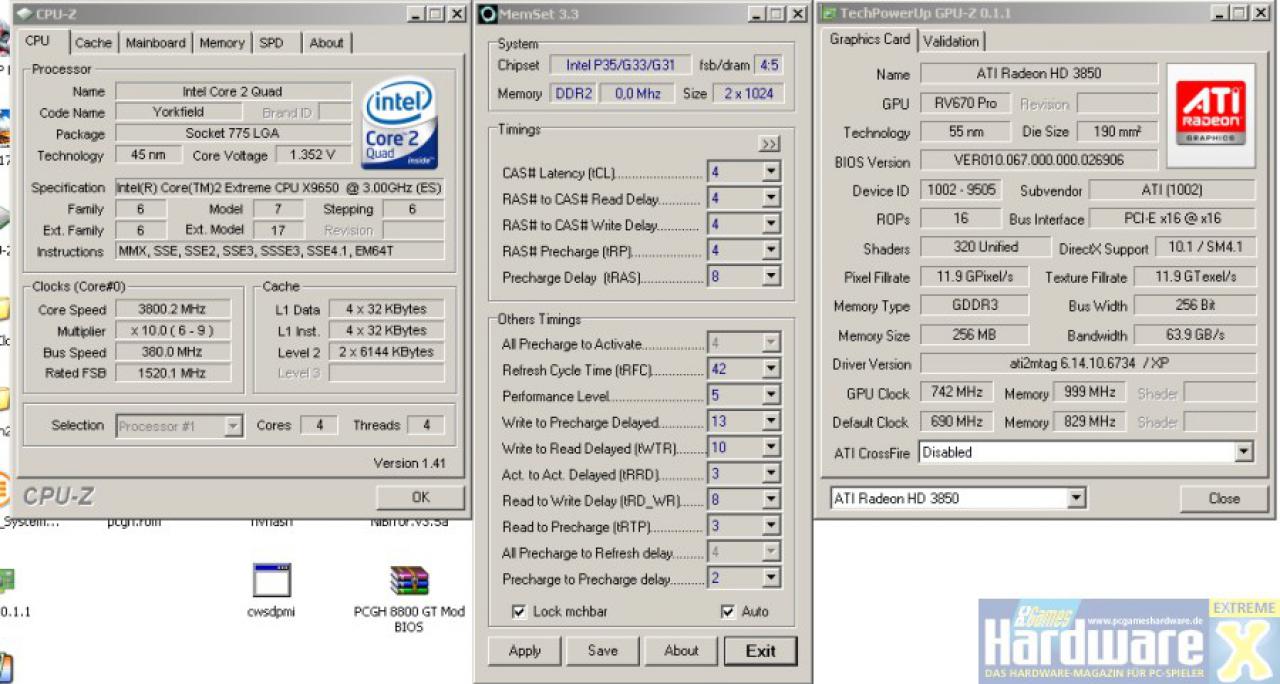1280x684 pixels.
Task: Click the Default Clock 690 MHz value
Action: pos(957,422)
